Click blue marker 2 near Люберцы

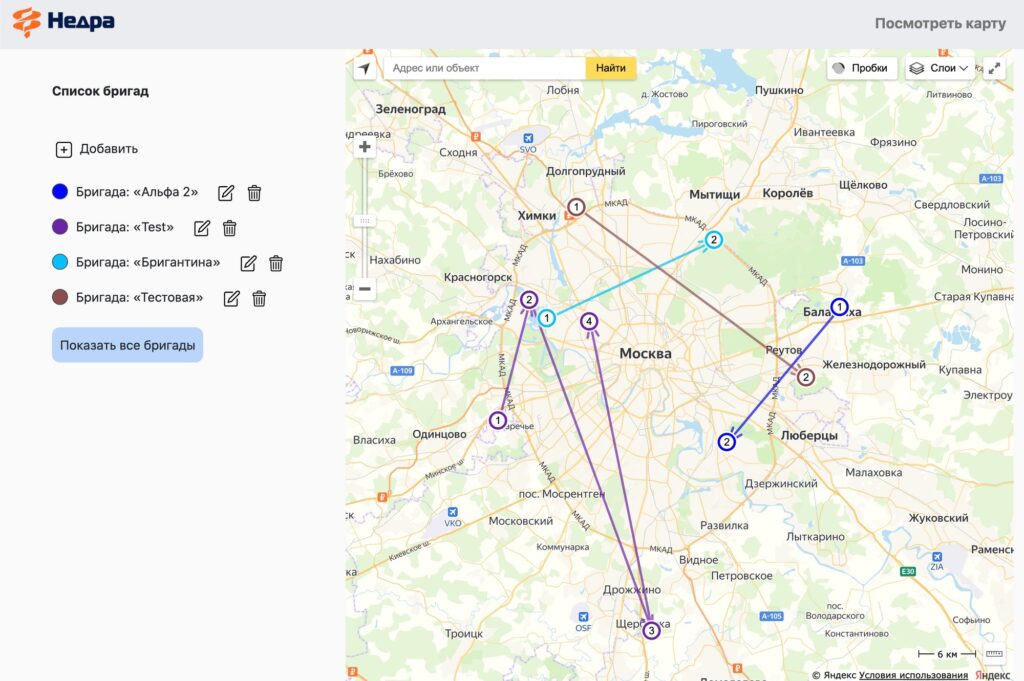click(727, 442)
